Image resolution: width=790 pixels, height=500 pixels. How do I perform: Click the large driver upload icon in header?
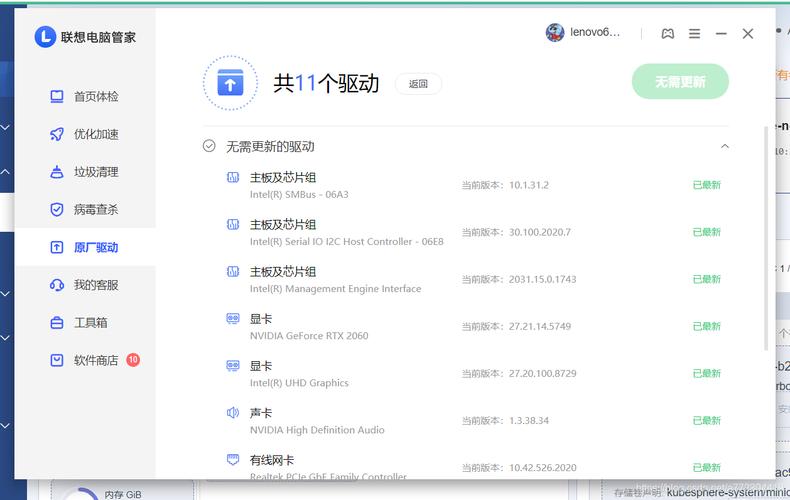coord(230,83)
